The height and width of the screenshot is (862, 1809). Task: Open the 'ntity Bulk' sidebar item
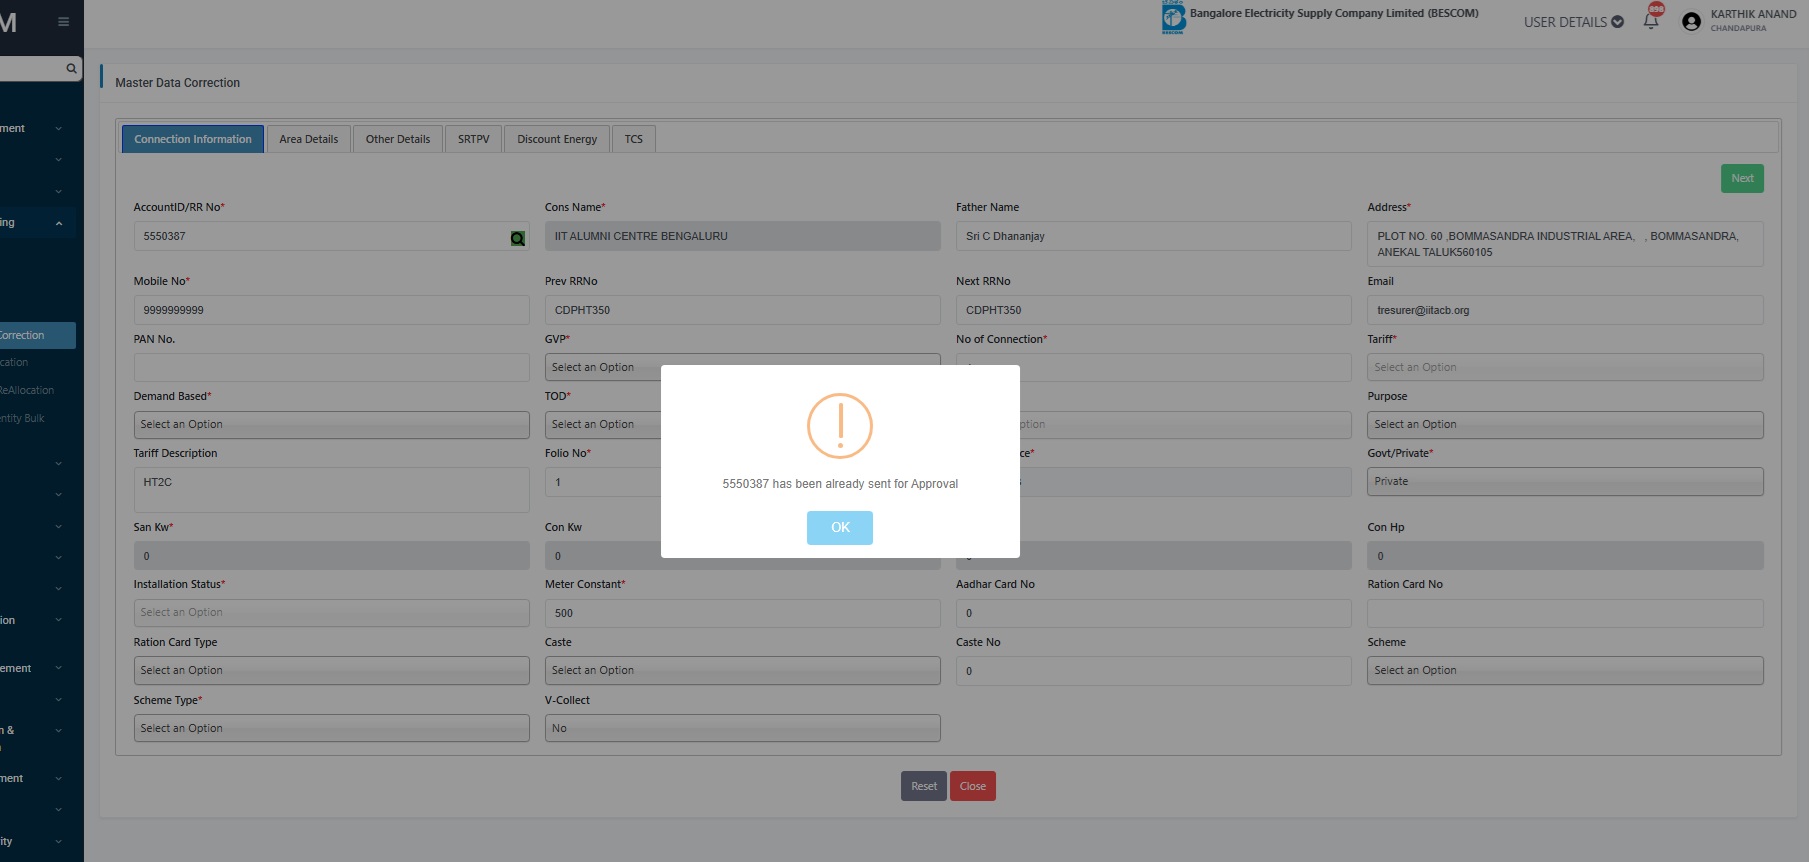click(22, 418)
